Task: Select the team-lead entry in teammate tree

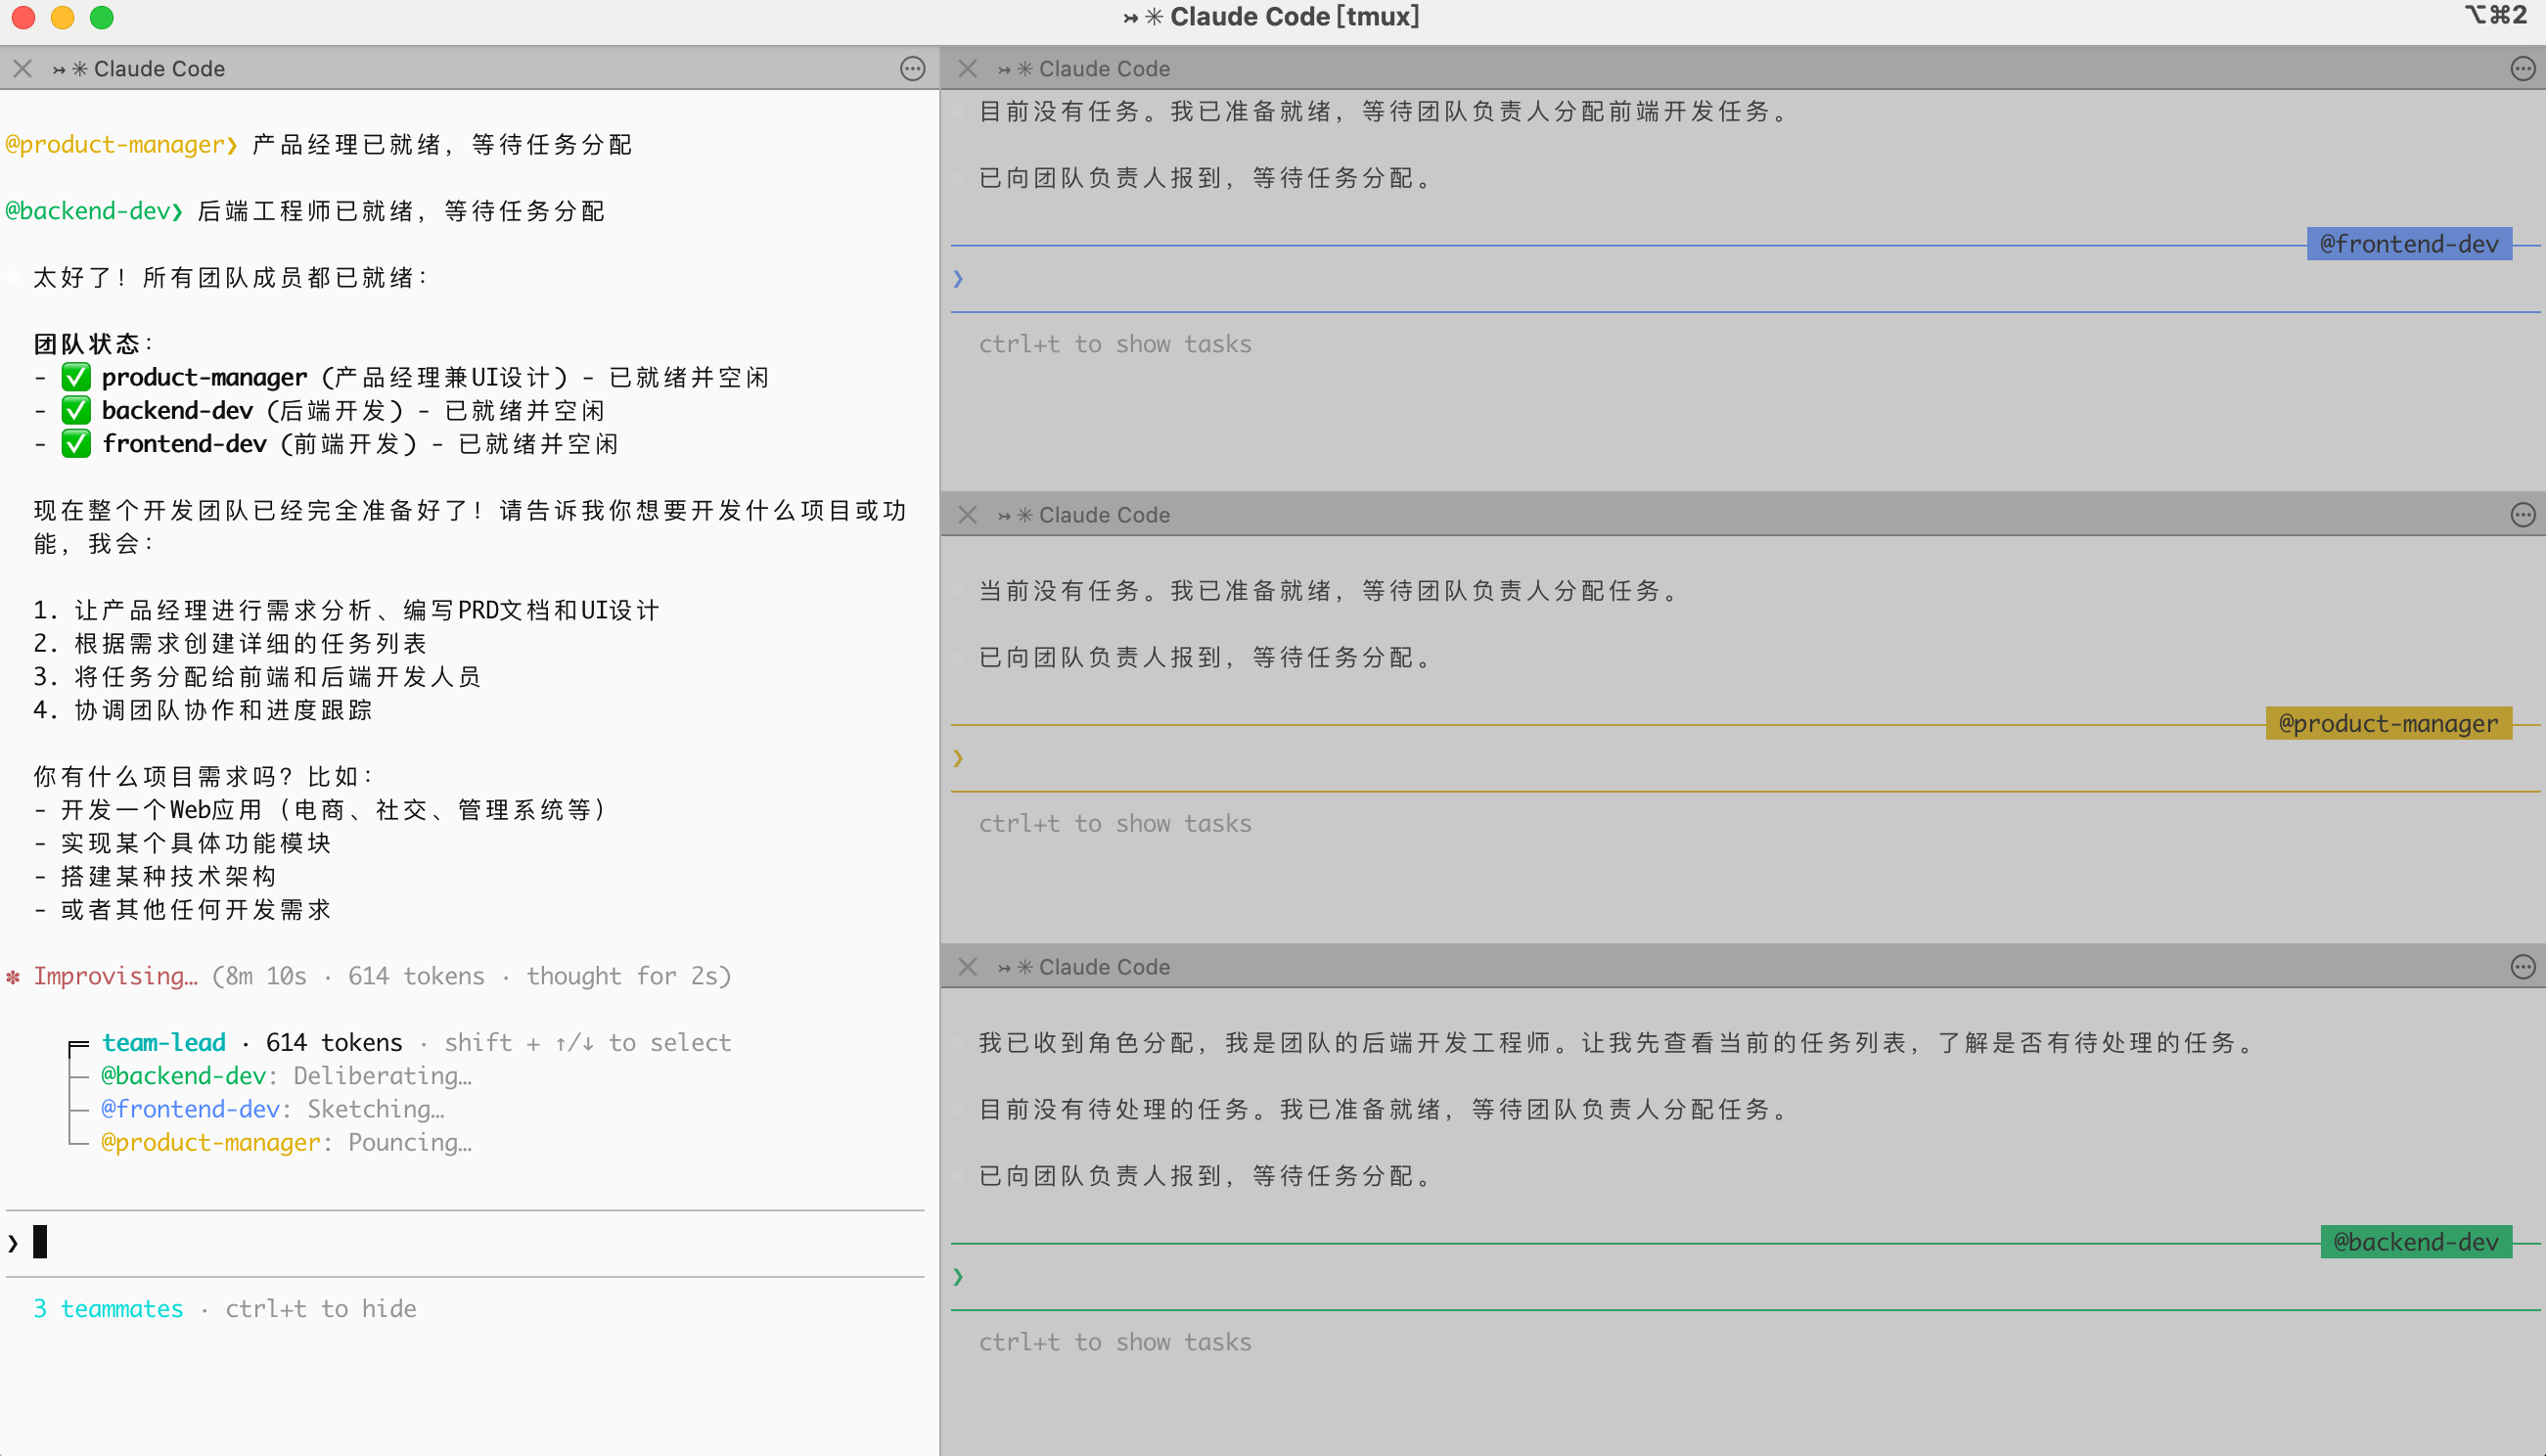Action: coord(164,1042)
